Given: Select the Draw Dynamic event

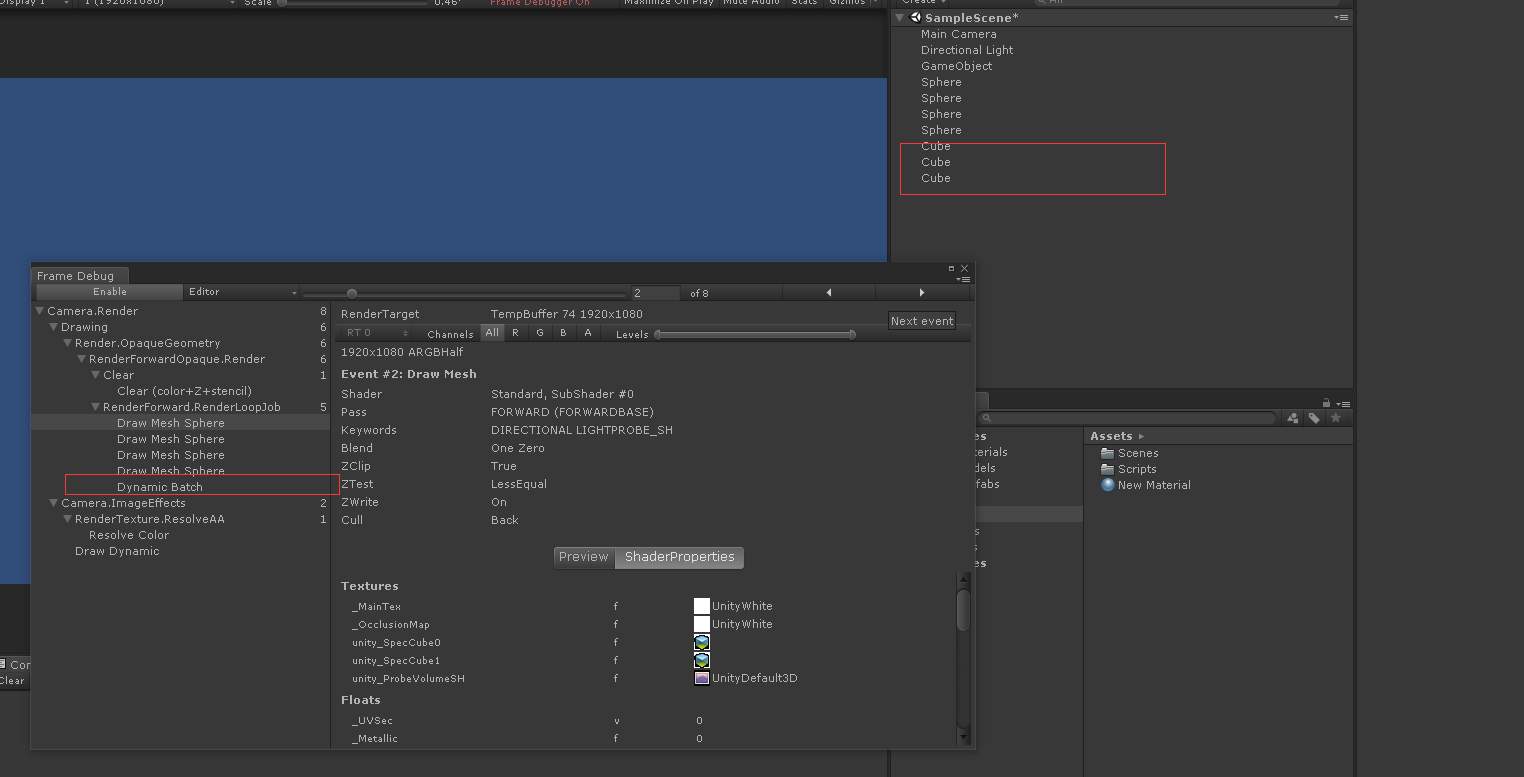Looking at the screenshot, I should tap(117, 551).
